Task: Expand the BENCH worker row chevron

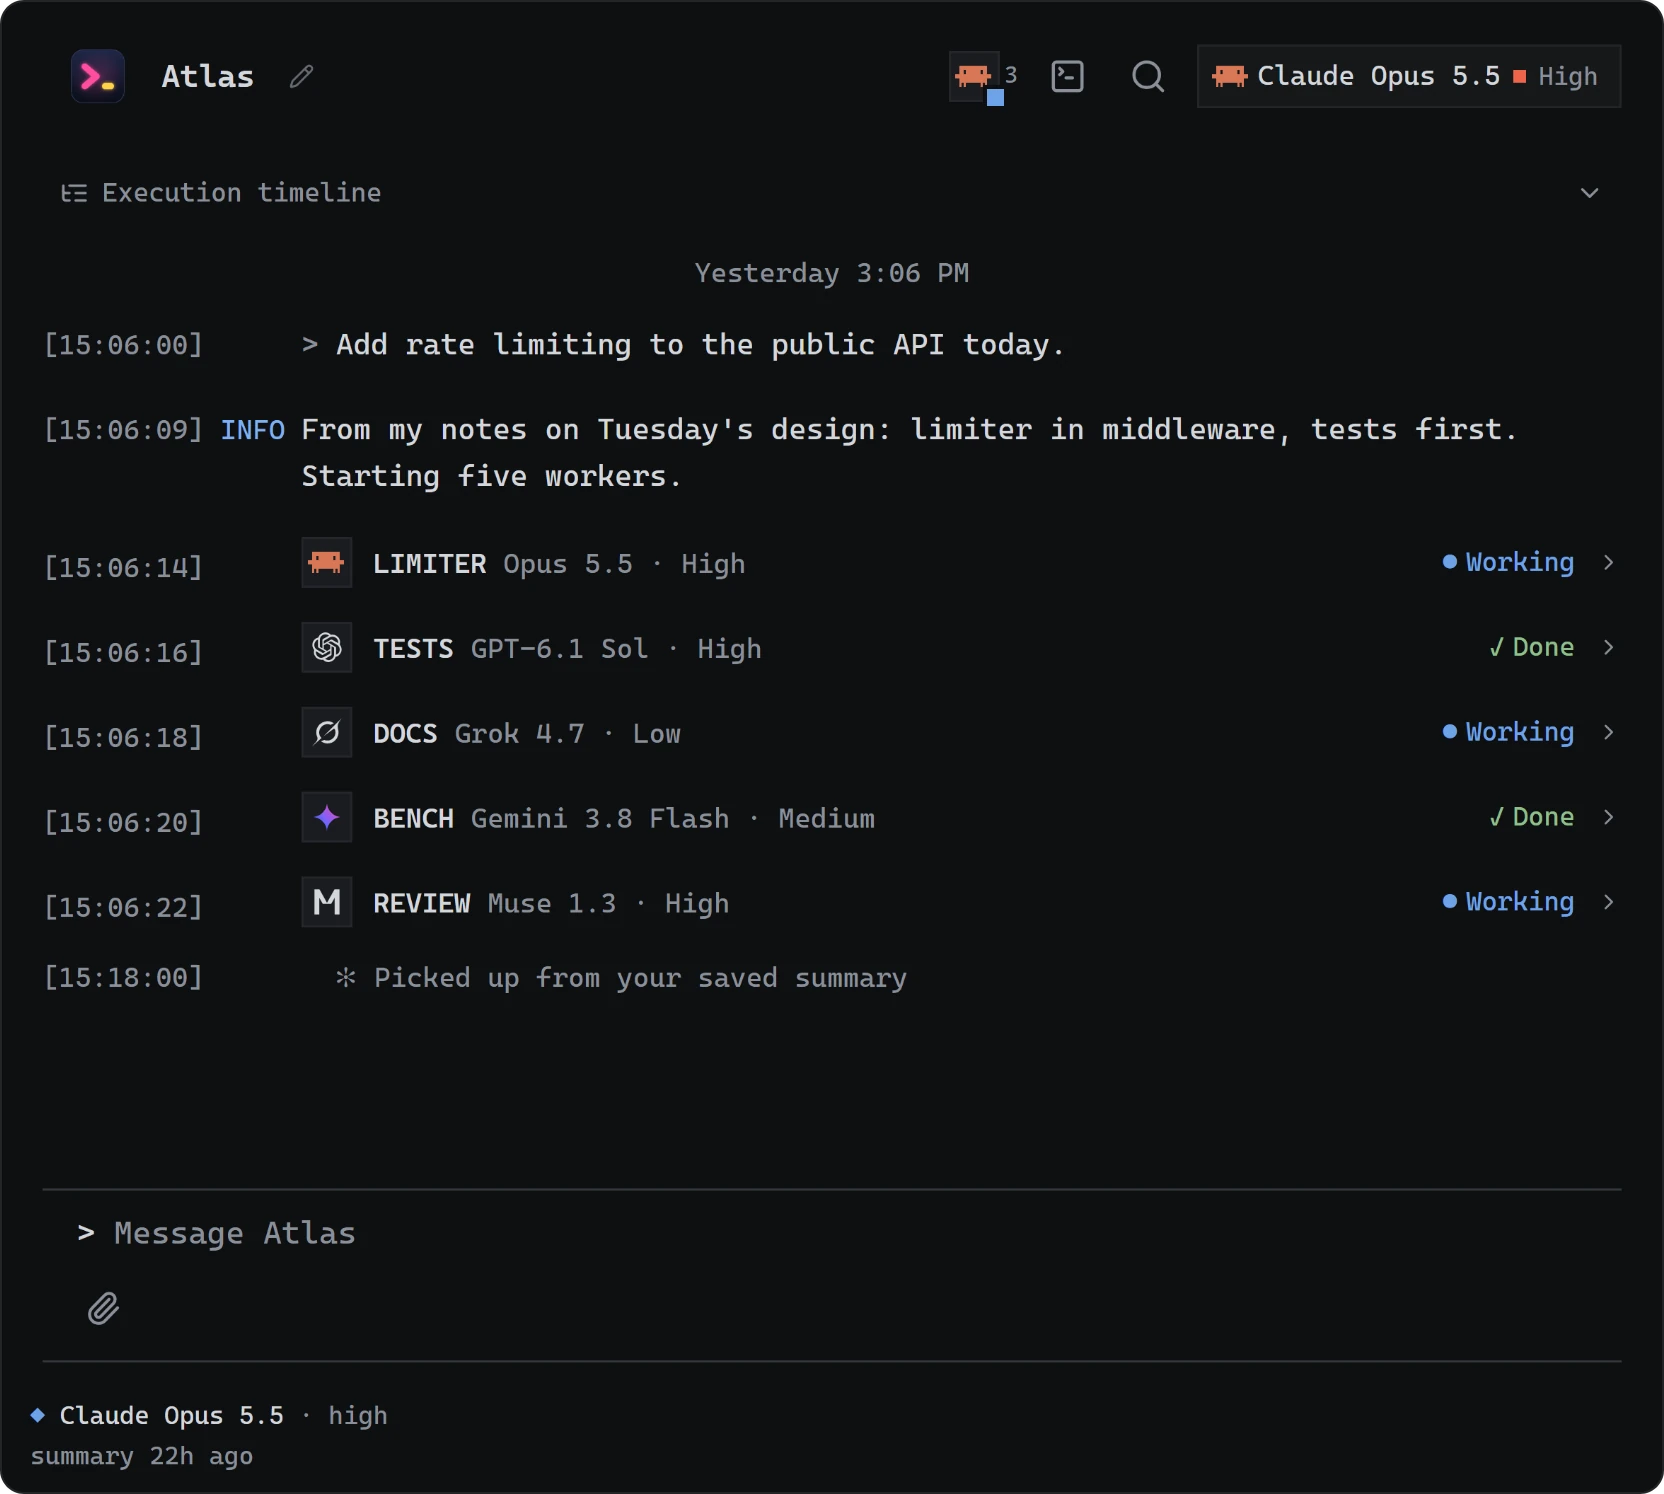Action: click(x=1608, y=818)
